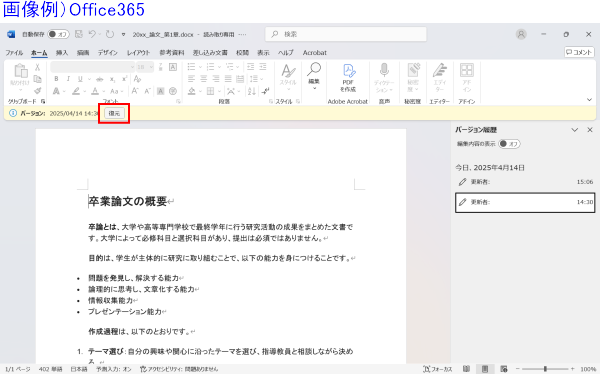Screen dimensions: 600x374
Task: Click the Bold B icon
Action: click(56, 79)
